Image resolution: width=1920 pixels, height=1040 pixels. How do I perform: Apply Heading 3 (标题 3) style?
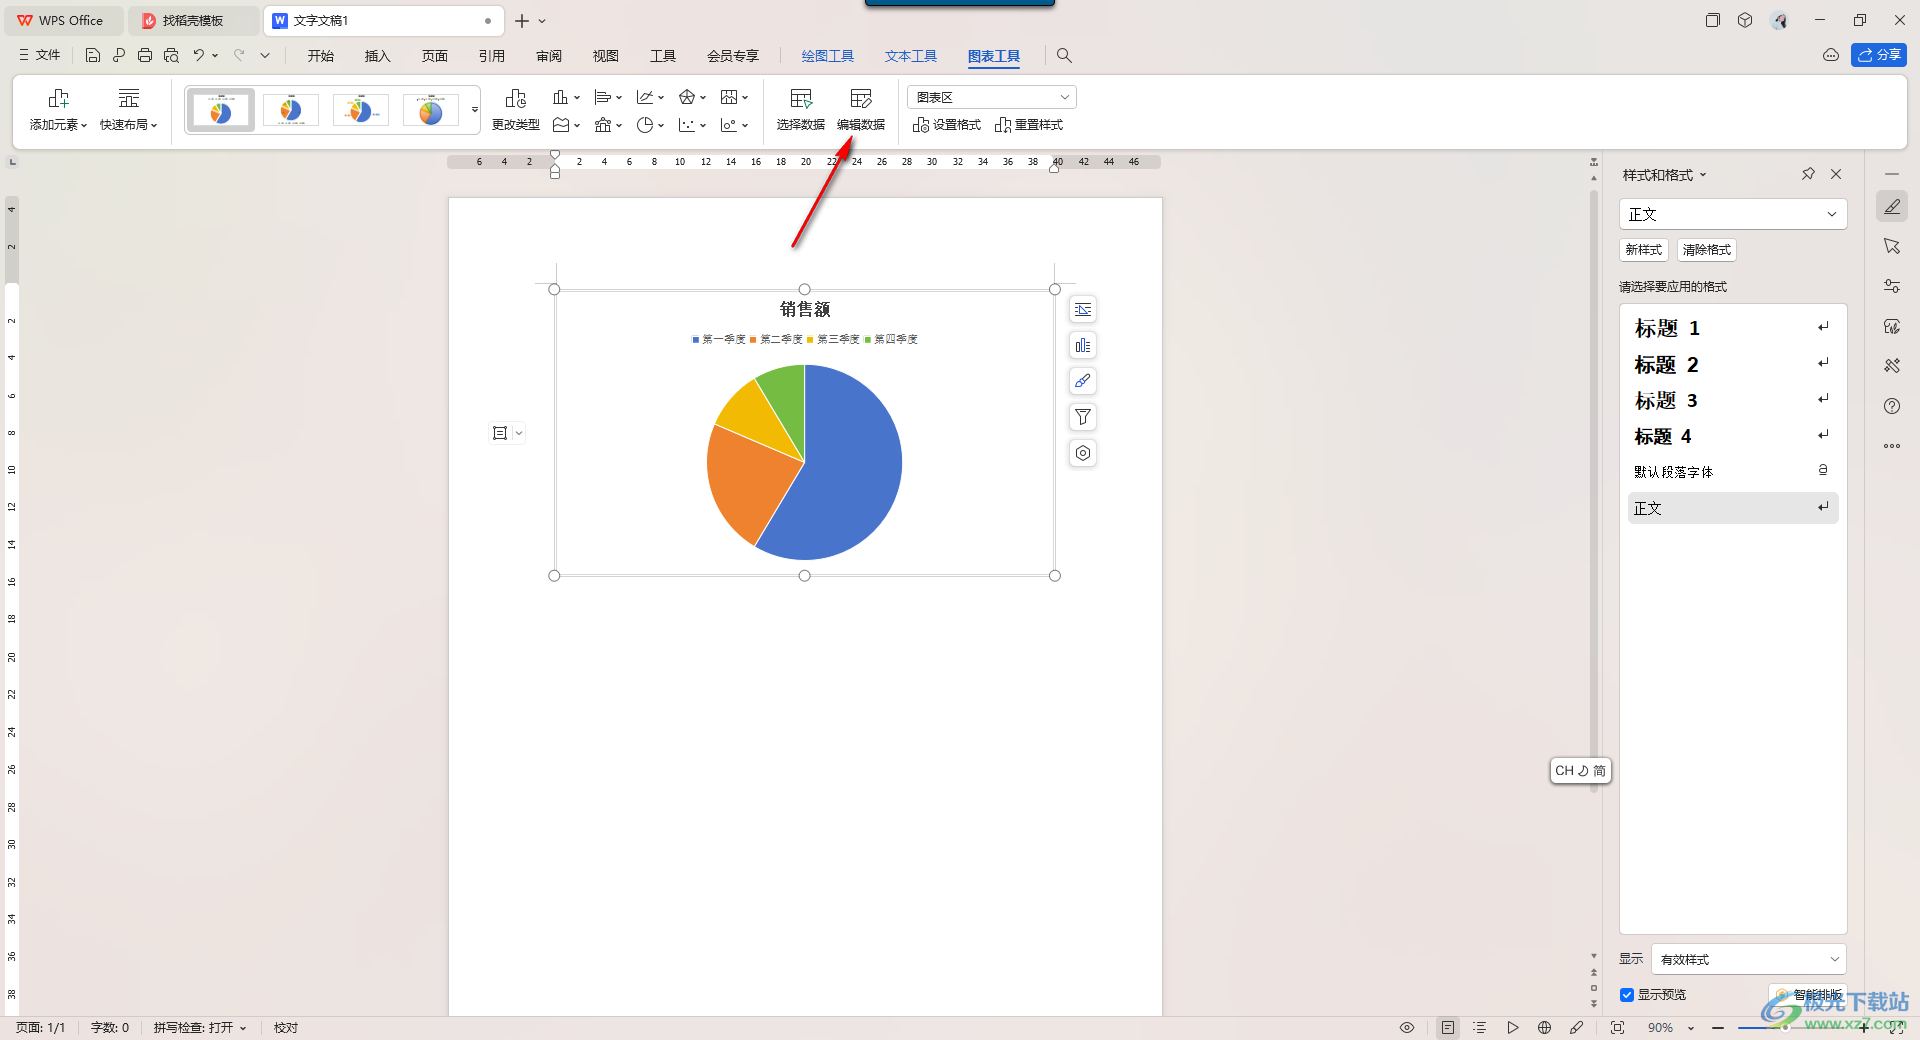1733,400
